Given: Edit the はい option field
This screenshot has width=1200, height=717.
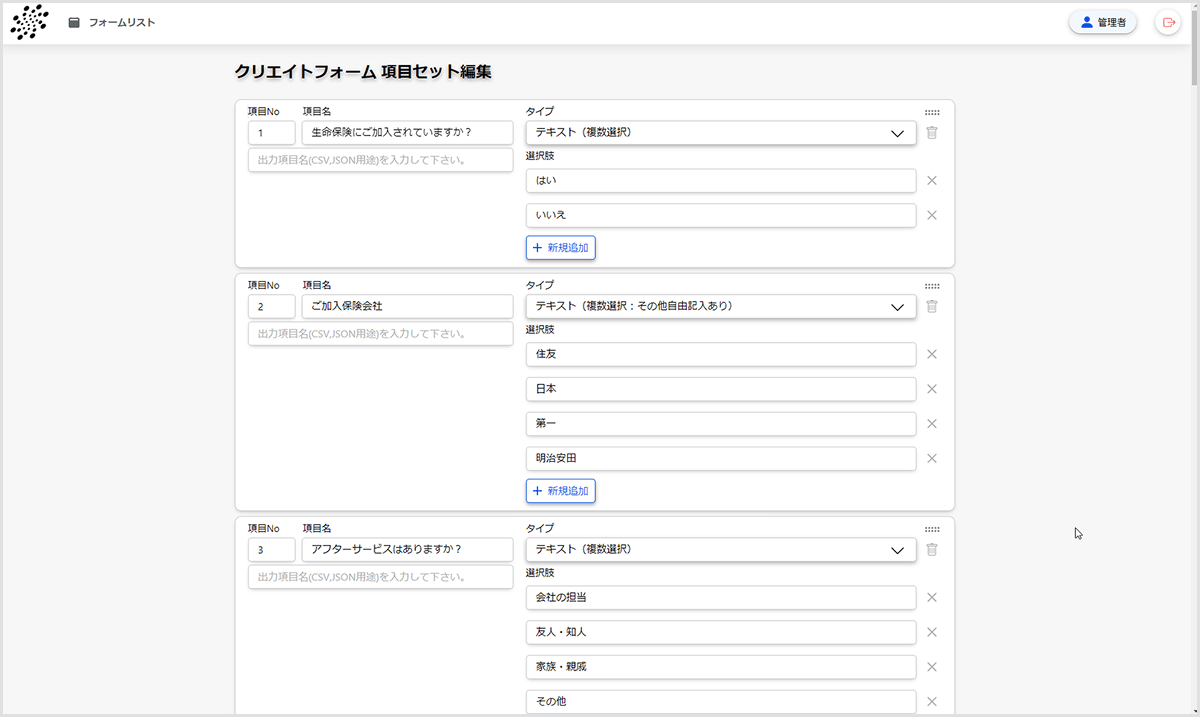Looking at the screenshot, I should click(721, 181).
